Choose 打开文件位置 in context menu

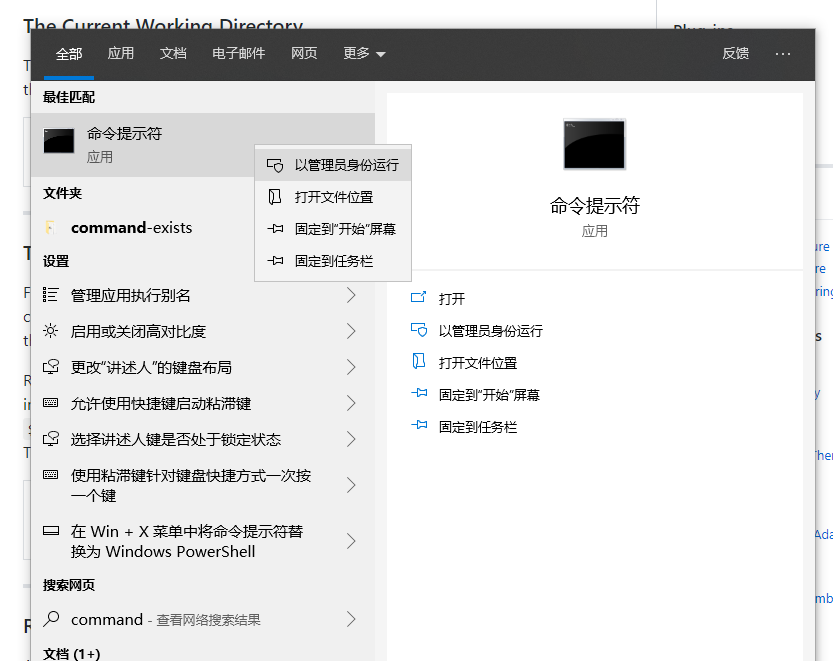(x=333, y=197)
